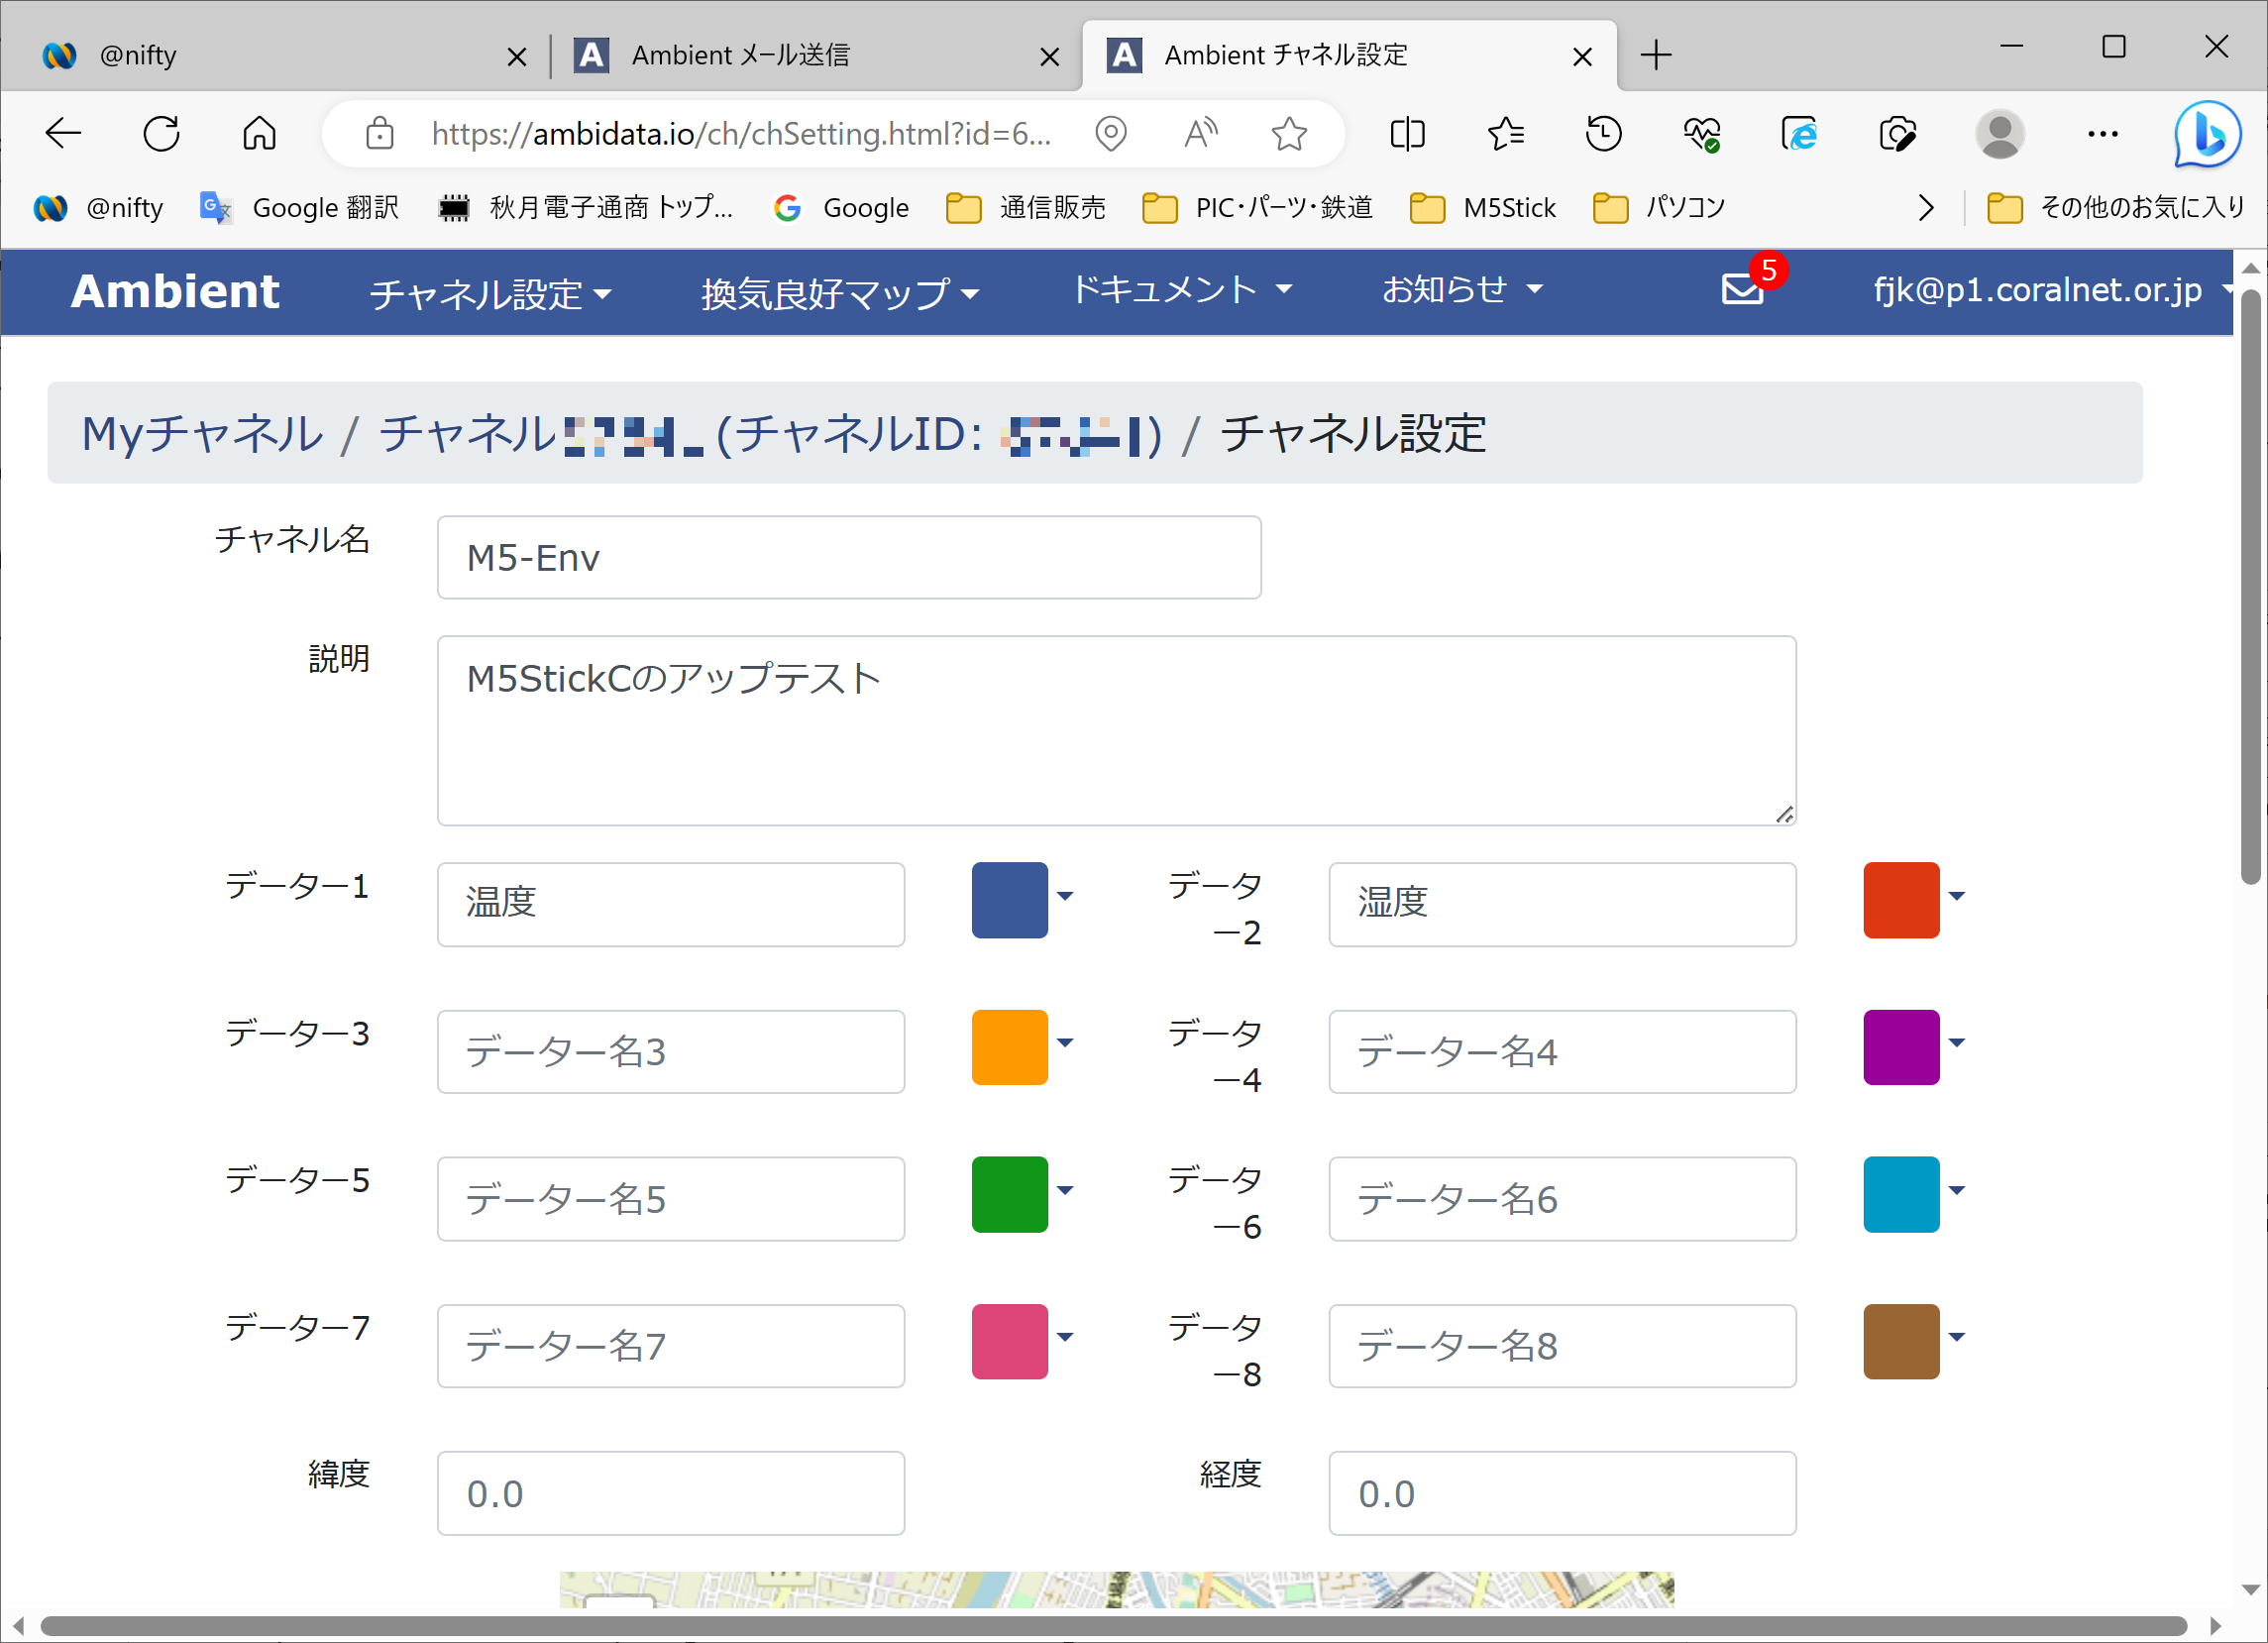Open a new browser tab with plus
Screen dimensions: 2268x1643
coord(1656,54)
